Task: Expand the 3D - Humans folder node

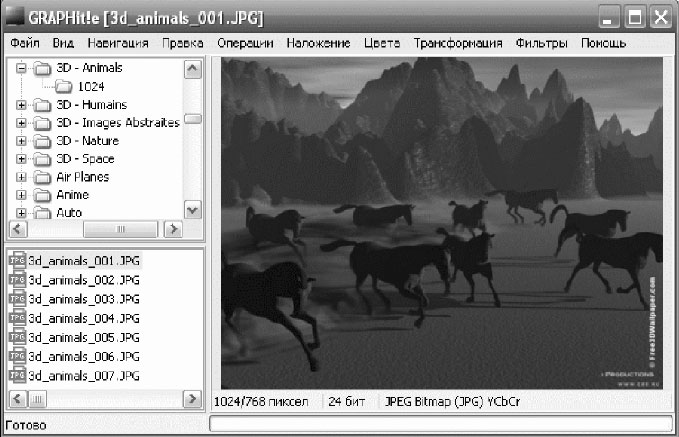Action: [22, 105]
